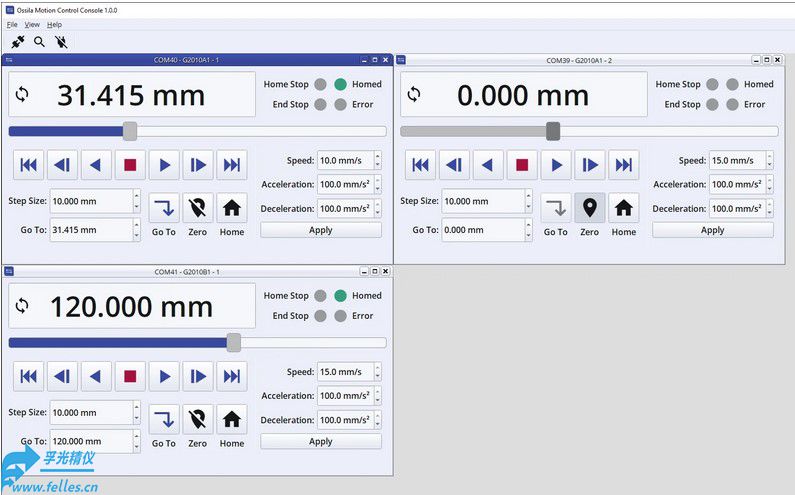Click the refresh icon beside 0.000 mm reading
This screenshot has height=495, width=795.
[414, 95]
